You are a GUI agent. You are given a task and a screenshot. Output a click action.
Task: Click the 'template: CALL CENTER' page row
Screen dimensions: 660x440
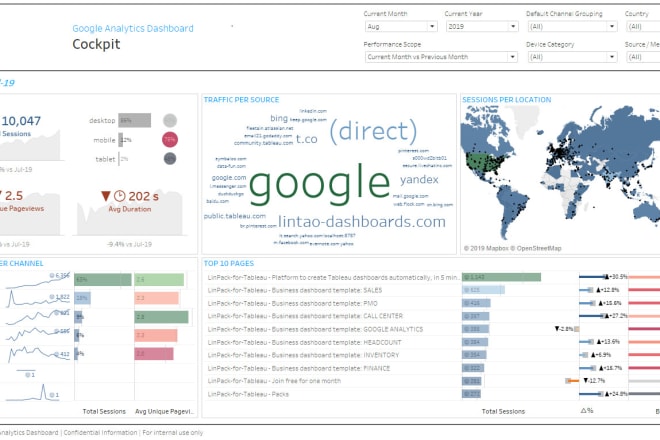[x=305, y=316]
